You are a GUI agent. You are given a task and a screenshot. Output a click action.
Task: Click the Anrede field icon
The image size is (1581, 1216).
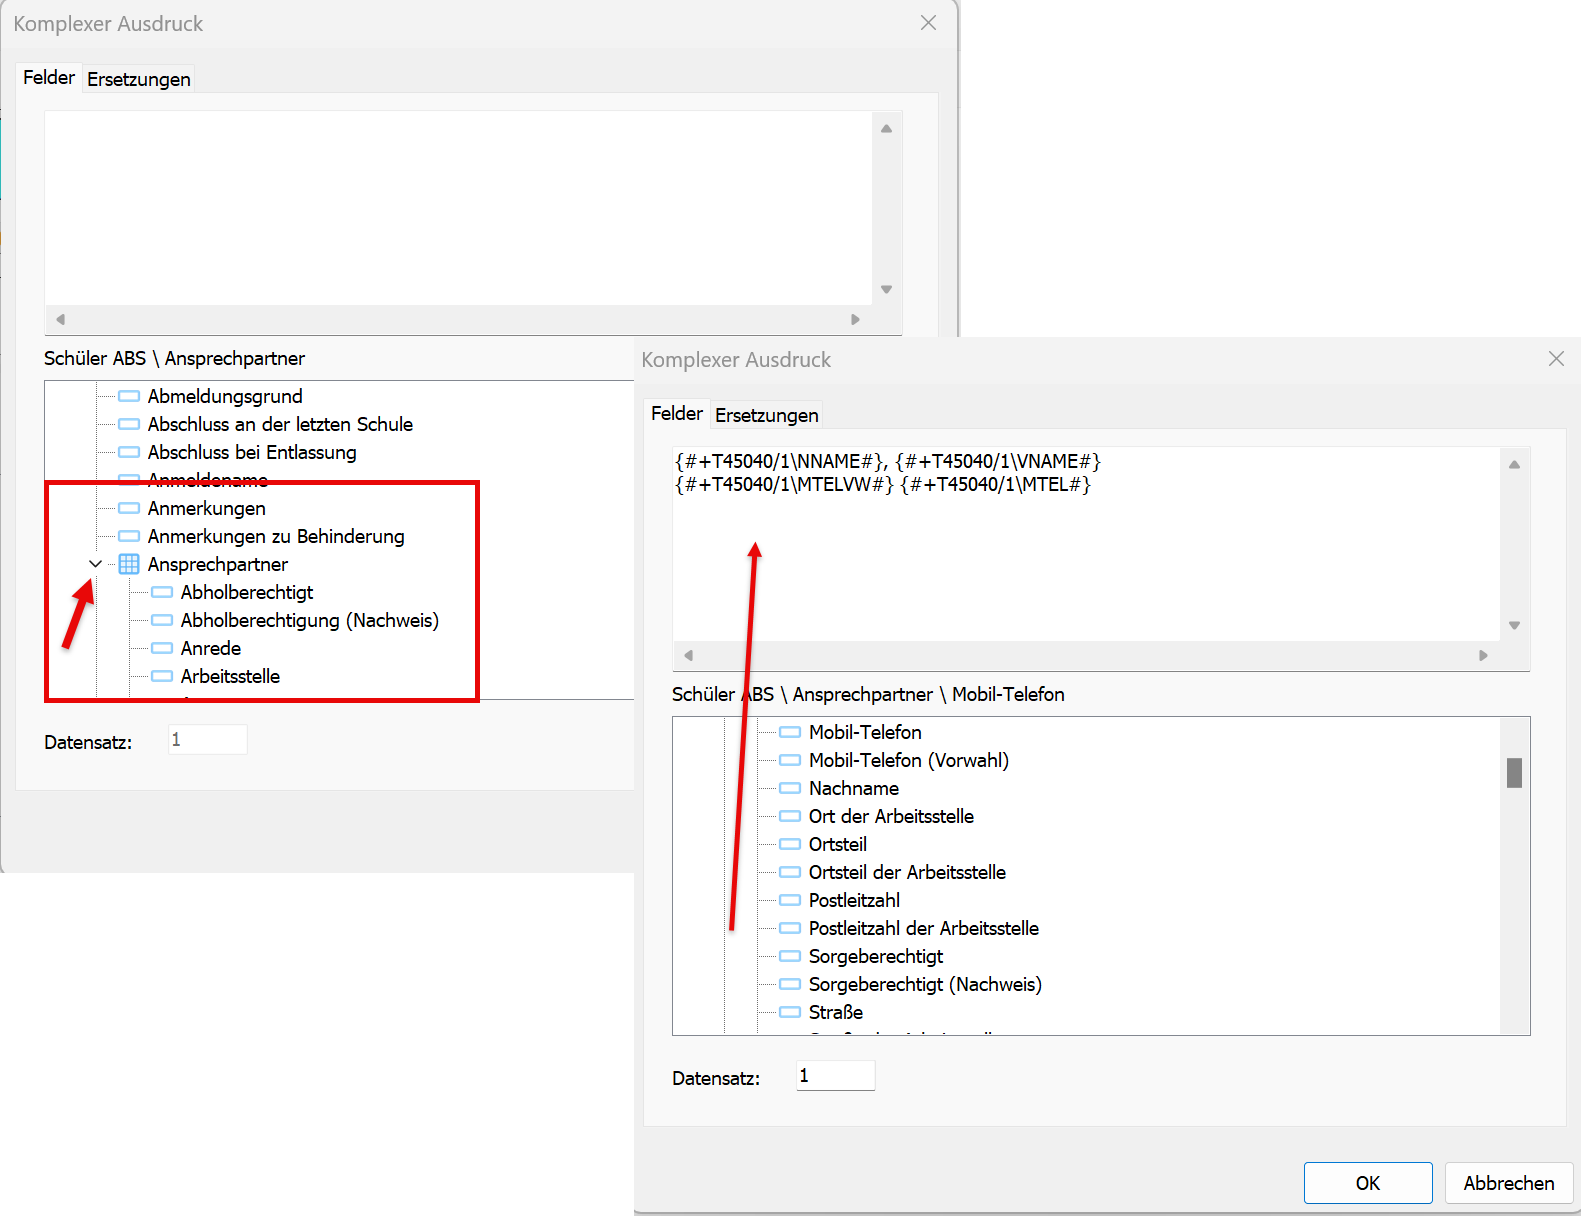(x=162, y=648)
